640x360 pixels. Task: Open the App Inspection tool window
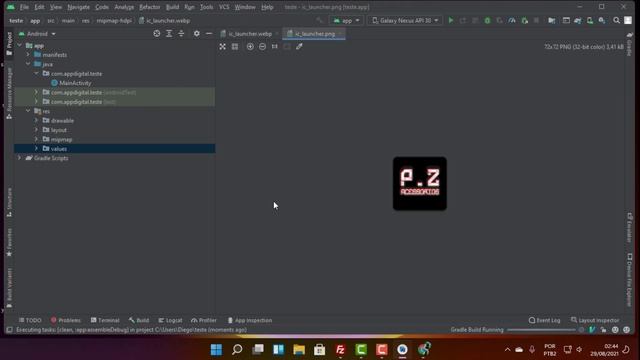[x=250, y=320]
